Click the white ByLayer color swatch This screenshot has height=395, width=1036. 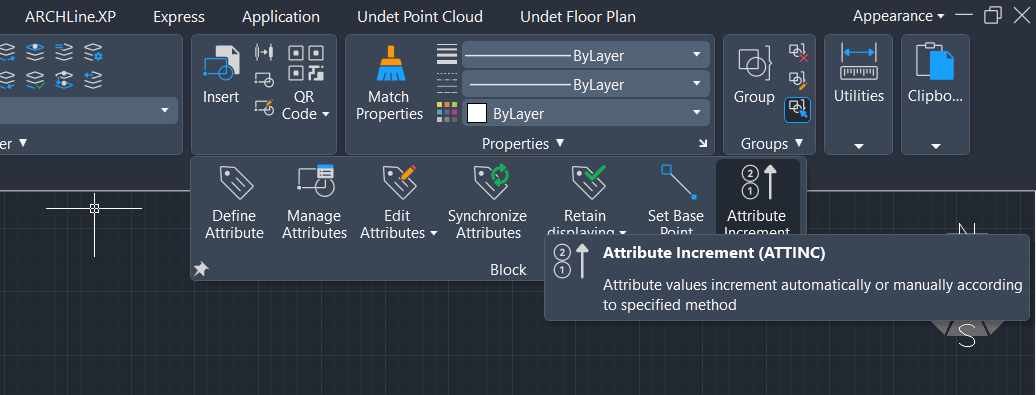pyautogui.click(x=477, y=113)
